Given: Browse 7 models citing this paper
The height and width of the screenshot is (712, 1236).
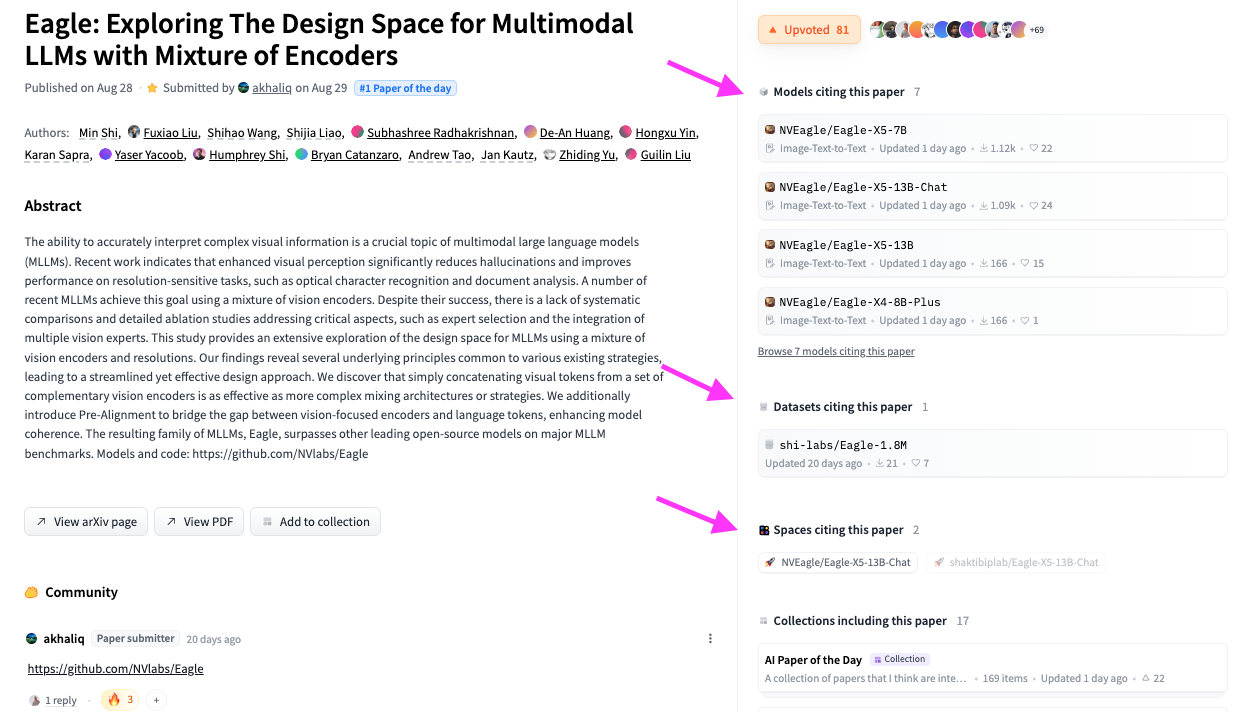Looking at the screenshot, I should tap(836, 352).
